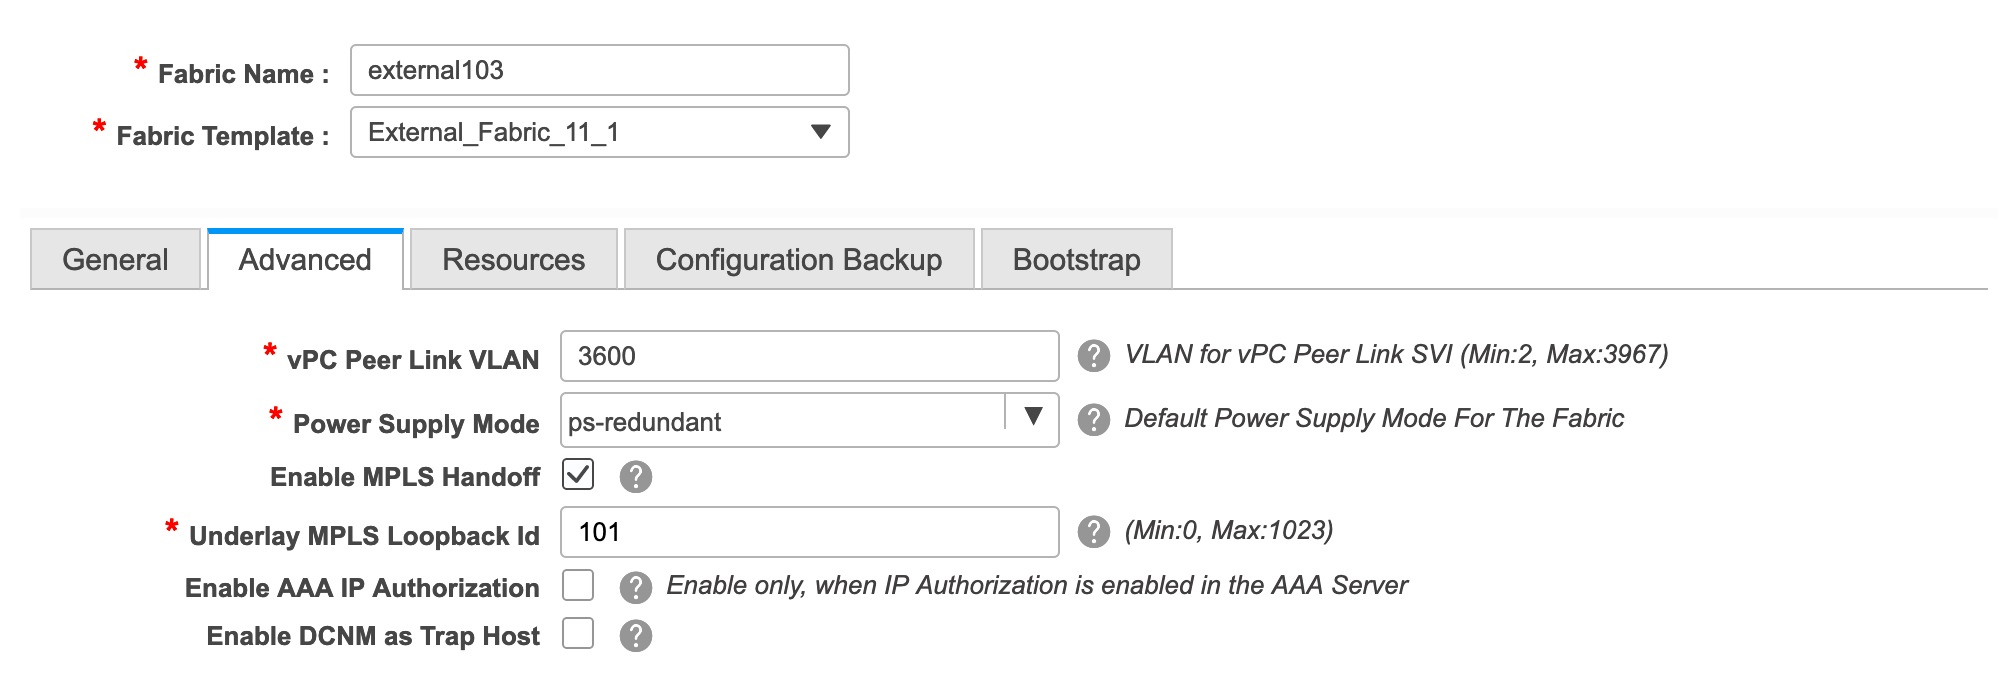Open help for Power Supply Mode
Viewport: 1998px width, 682px height.
1094,420
